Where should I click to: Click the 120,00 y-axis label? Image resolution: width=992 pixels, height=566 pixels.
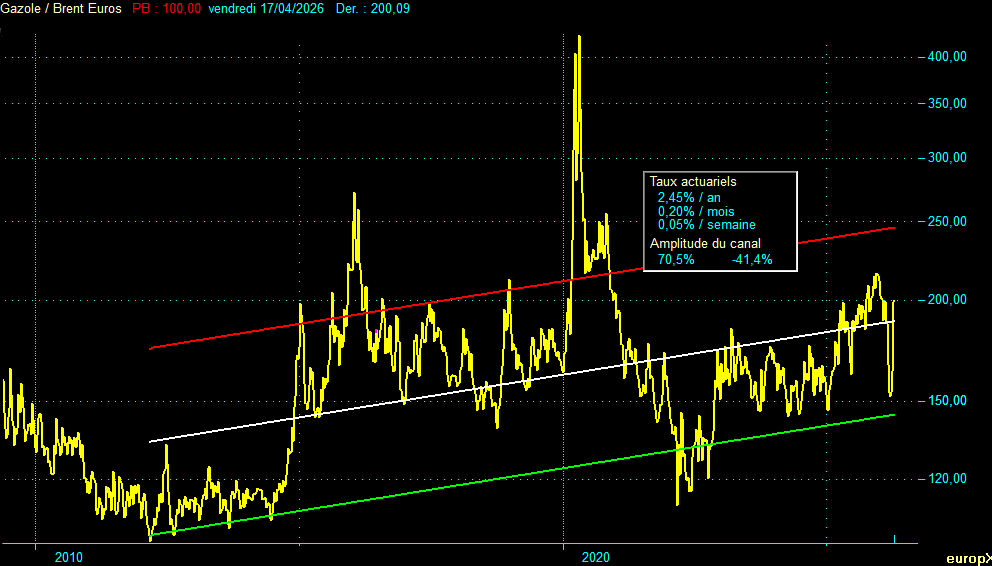tap(946, 479)
